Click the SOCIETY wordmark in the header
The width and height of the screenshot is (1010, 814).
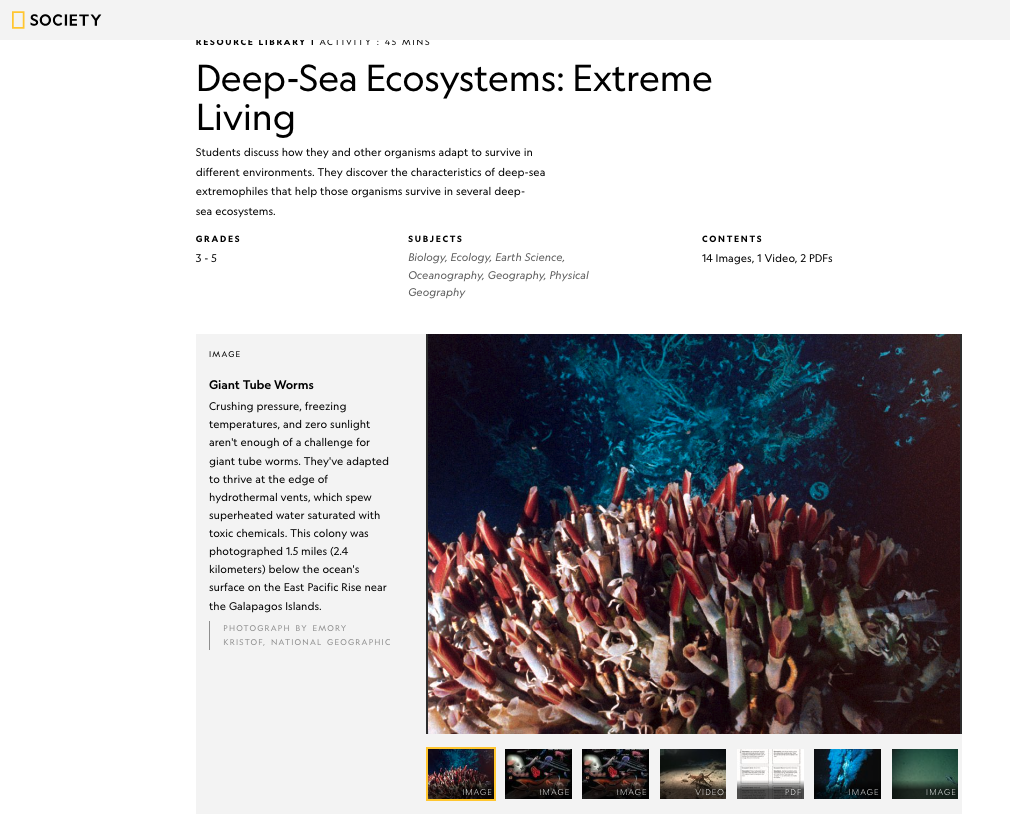coord(65,20)
